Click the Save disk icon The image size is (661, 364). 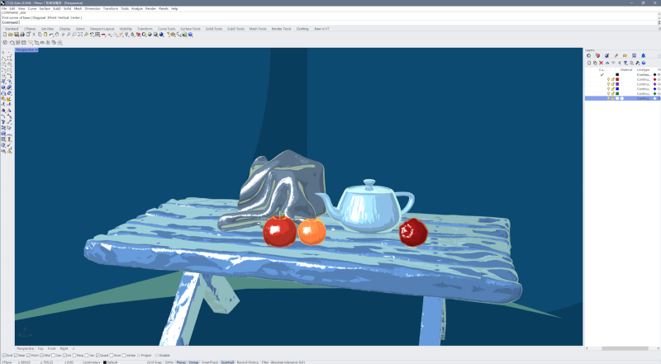[x=16, y=35]
